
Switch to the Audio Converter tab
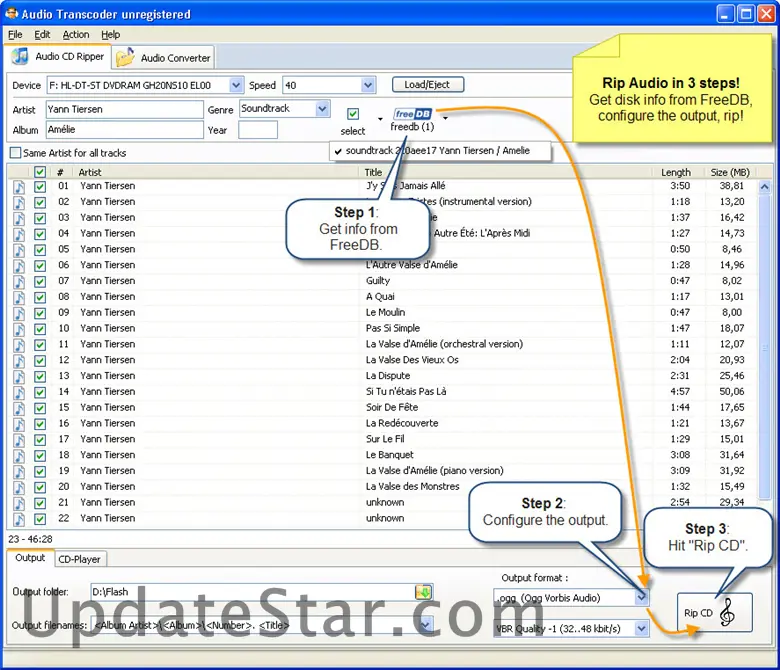[163, 58]
